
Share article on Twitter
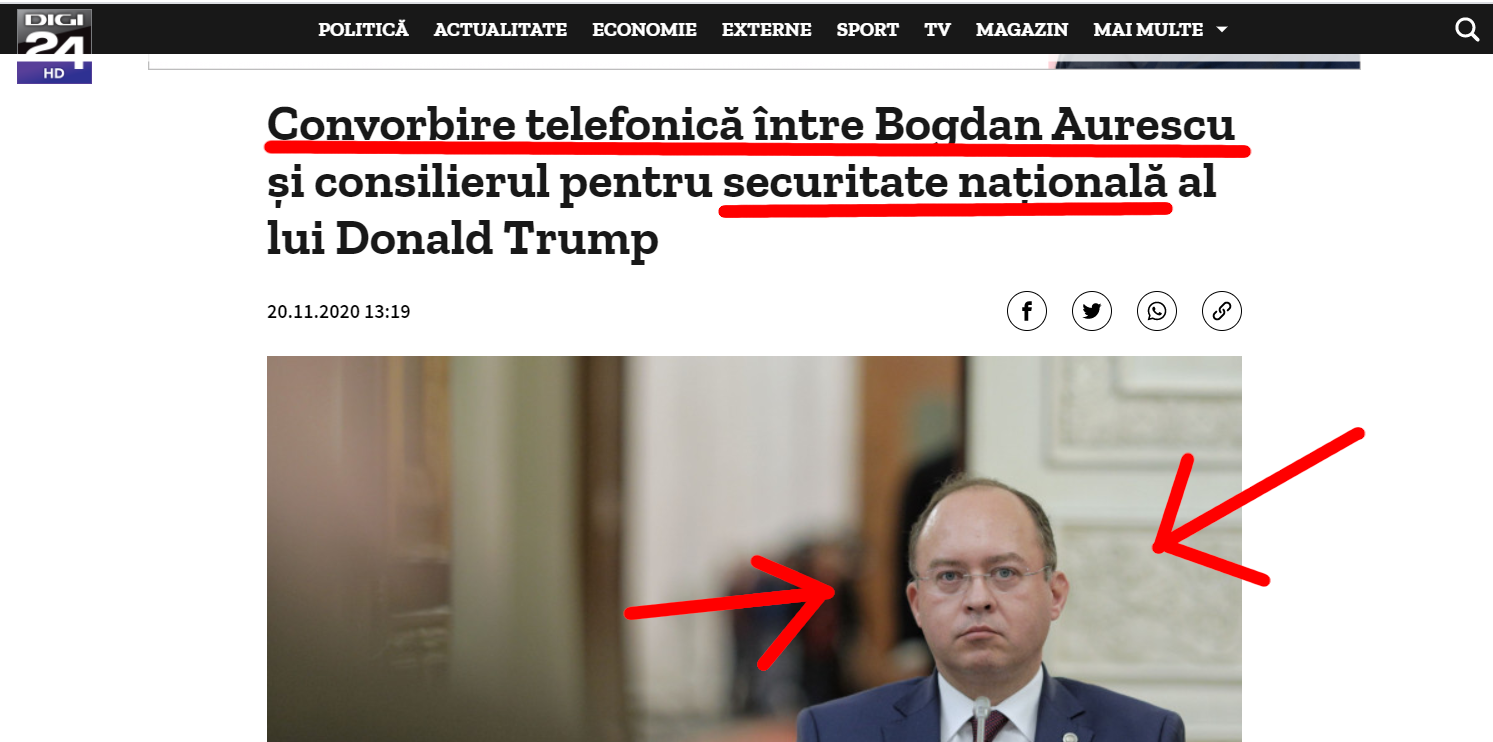pos(1091,311)
